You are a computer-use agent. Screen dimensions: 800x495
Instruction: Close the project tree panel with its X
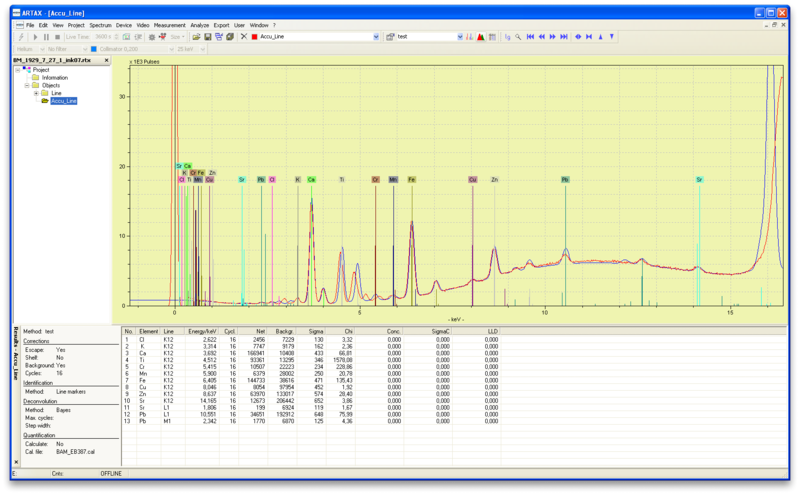tap(107, 60)
